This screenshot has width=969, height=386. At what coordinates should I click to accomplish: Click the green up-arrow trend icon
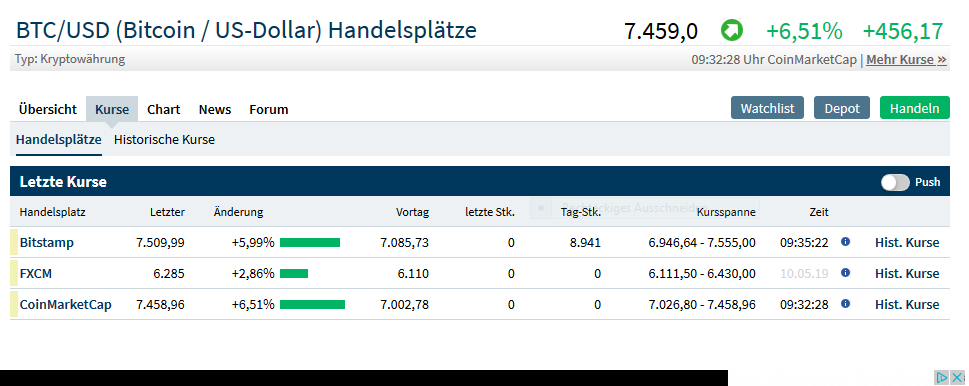pyautogui.click(x=732, y=30)
